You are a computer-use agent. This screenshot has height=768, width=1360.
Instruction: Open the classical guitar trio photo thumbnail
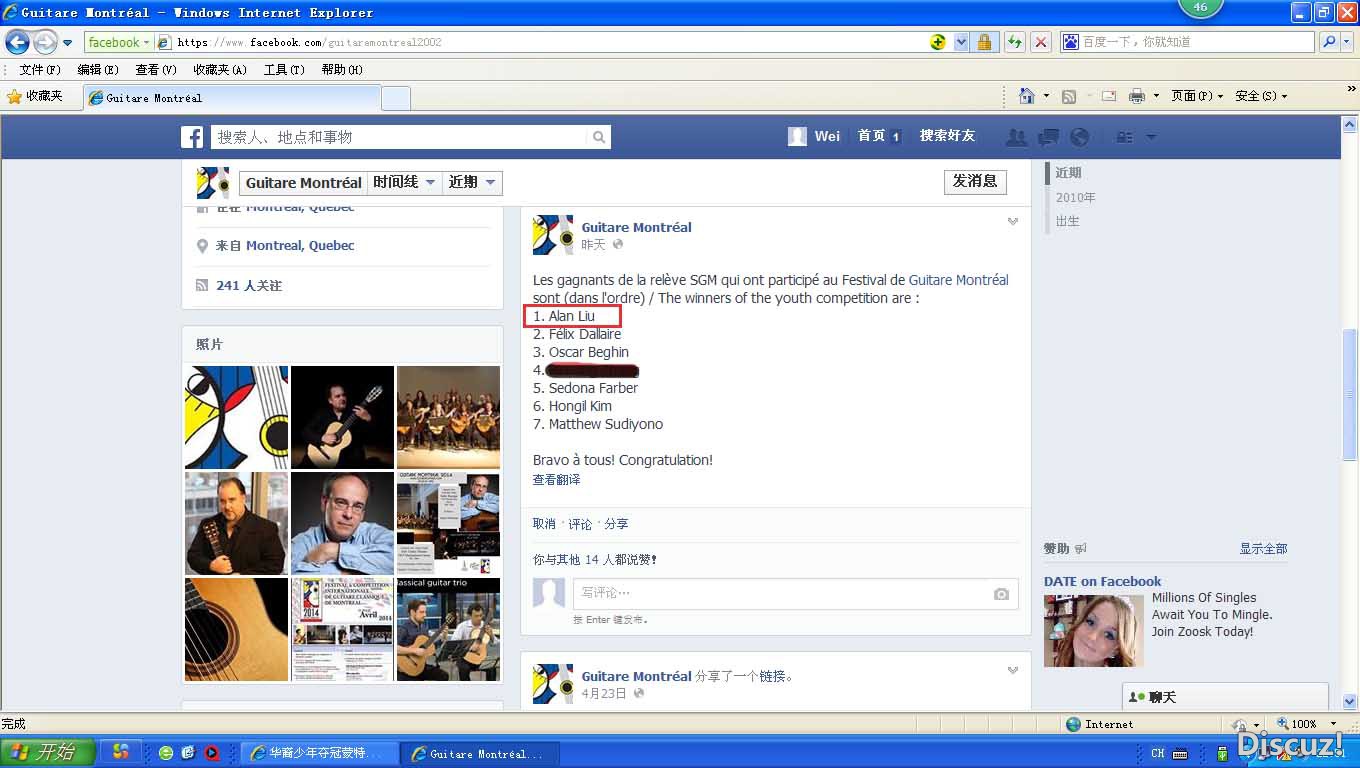tap(448, 629)
